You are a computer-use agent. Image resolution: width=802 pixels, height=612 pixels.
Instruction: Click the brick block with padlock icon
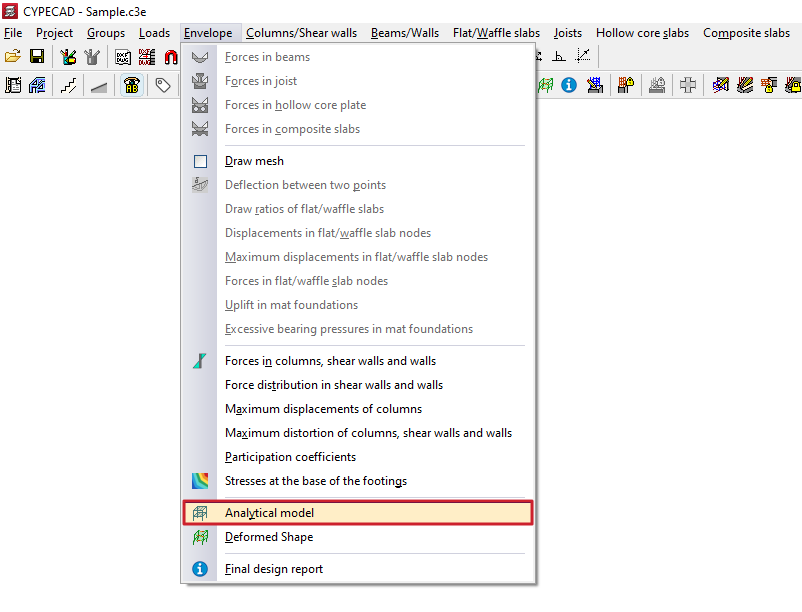[x=769, y=85]
